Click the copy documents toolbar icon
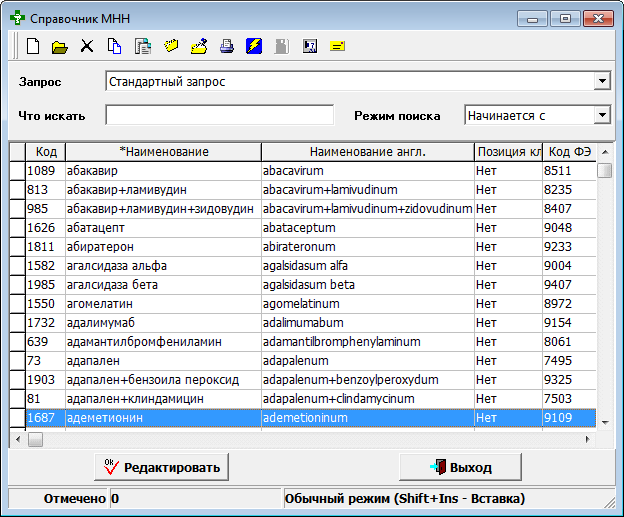 click(x=115, y=46)
